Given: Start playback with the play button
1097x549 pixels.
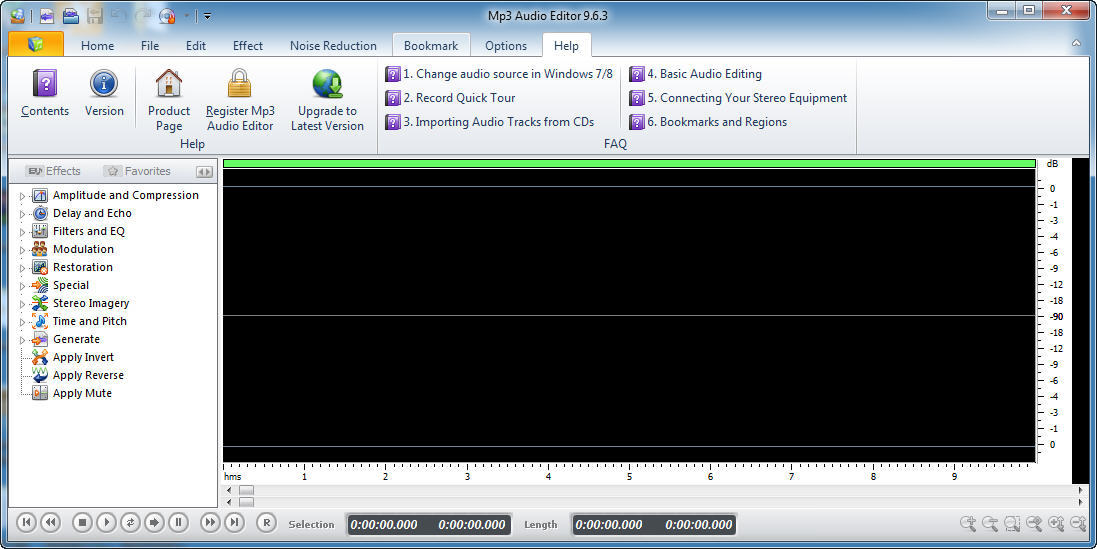Looking at the screenshot, I should 106,522.
